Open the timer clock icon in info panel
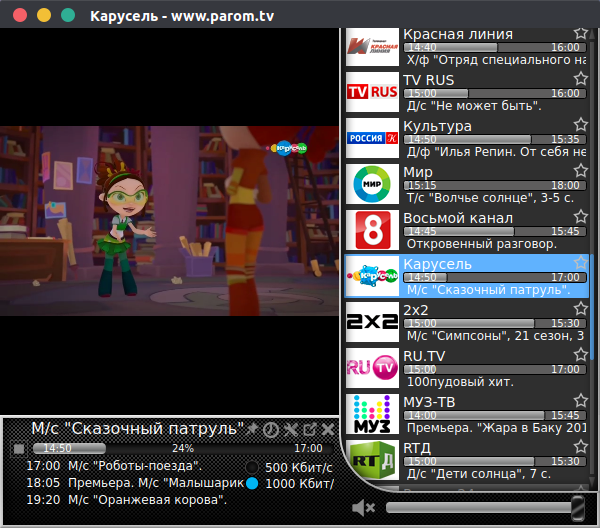The image size is (600, 528). pos(271,430)
